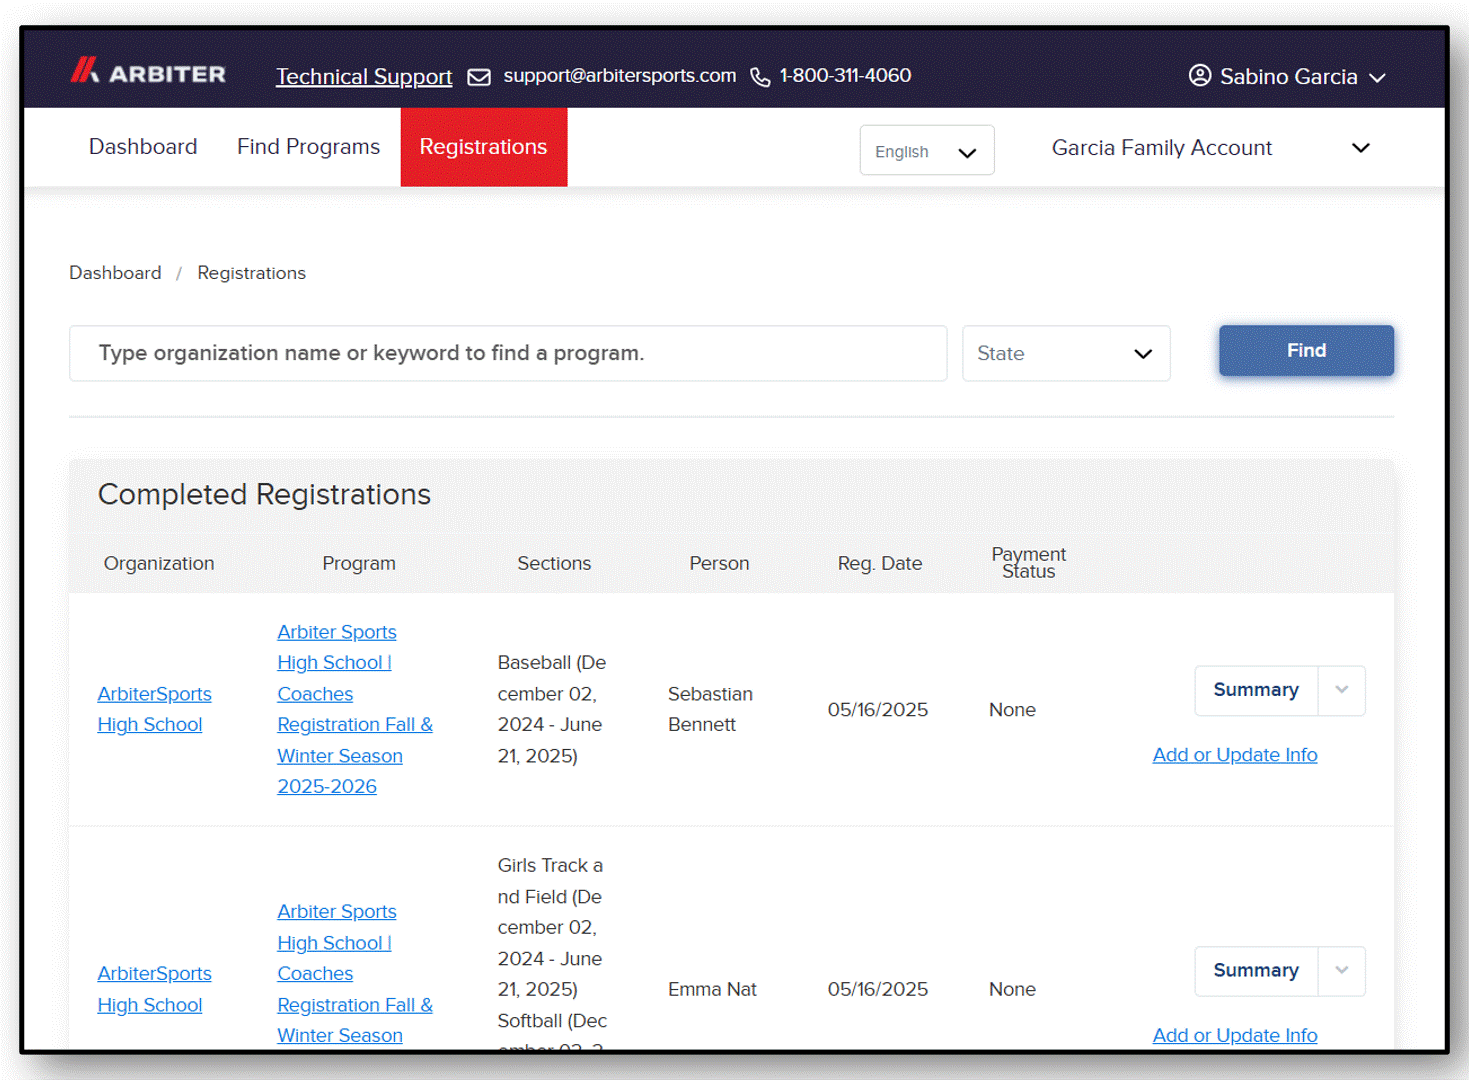The height and width of the screenshot is (1080, 1469).
Task: Click the user profile avatar icon
Action: 1200,76
